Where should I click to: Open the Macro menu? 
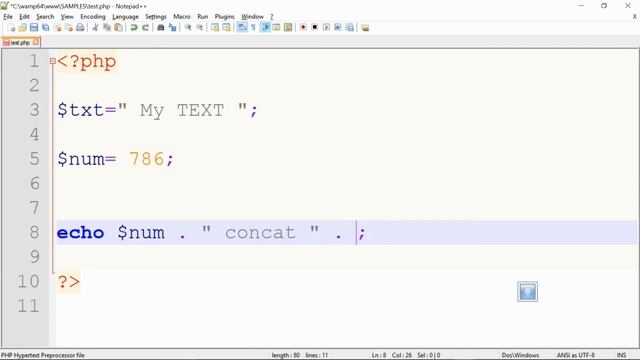[x=182, y=17]
